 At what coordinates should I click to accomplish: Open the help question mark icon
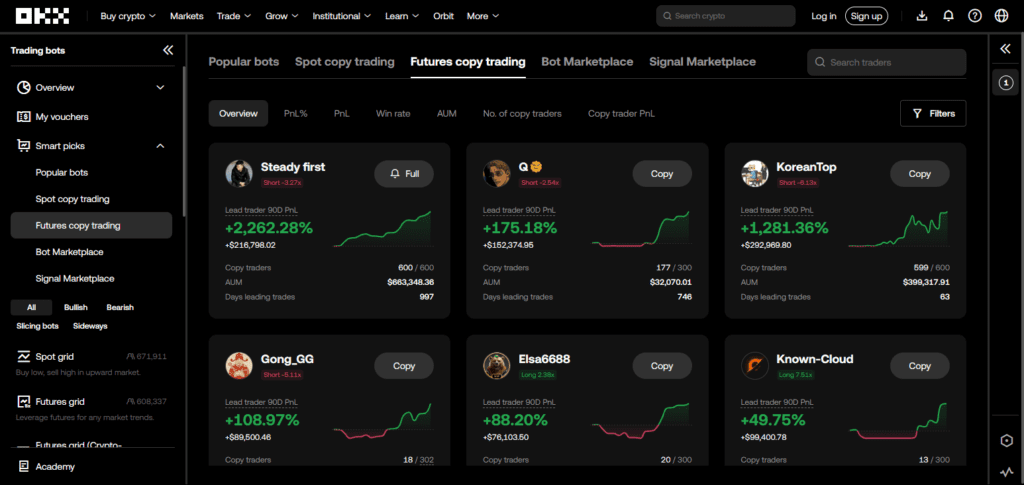coord(975,16)
